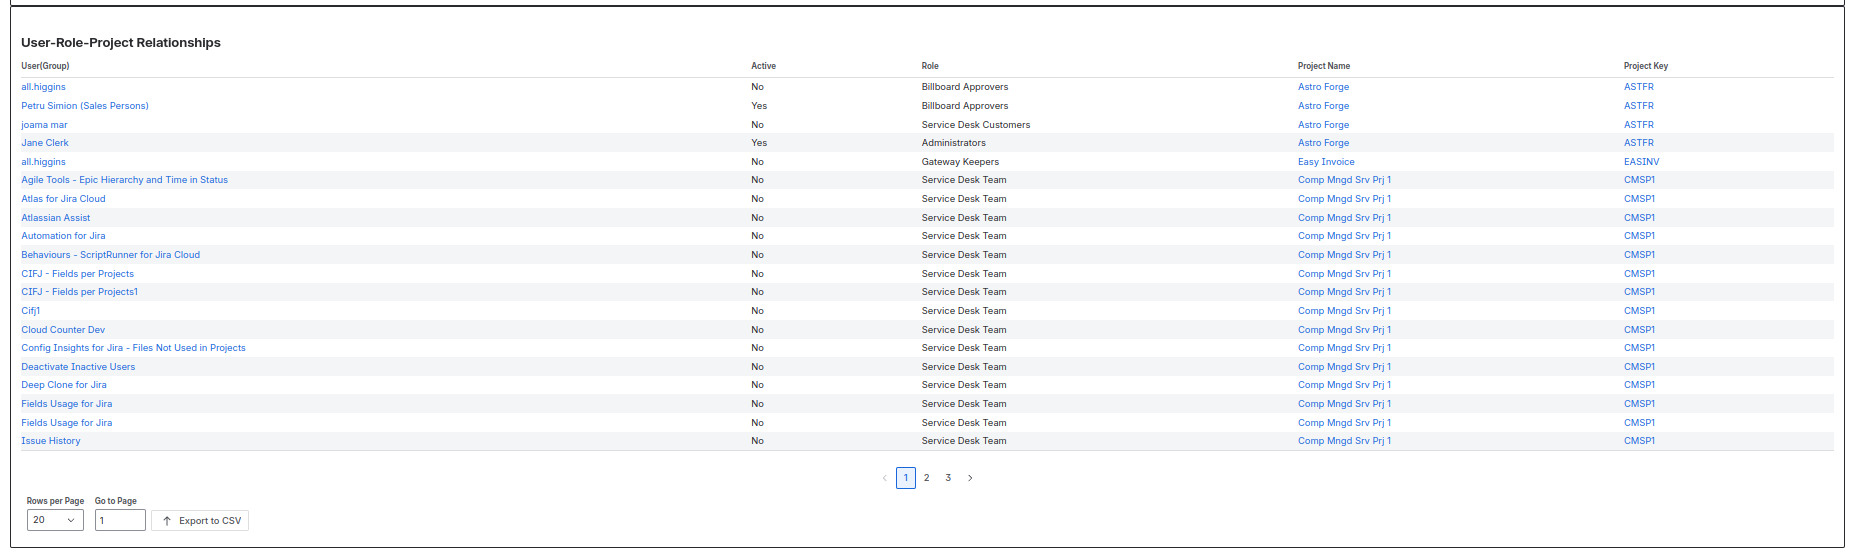Viewport: 1860px width, 558px height.
Task: Open Behaviours - ScriptRunner for Jira Cloud link
Action: point(111,255)
